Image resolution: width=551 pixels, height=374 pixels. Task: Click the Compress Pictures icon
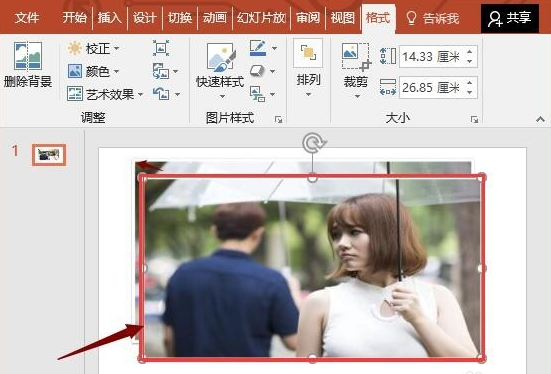(161, 48)
